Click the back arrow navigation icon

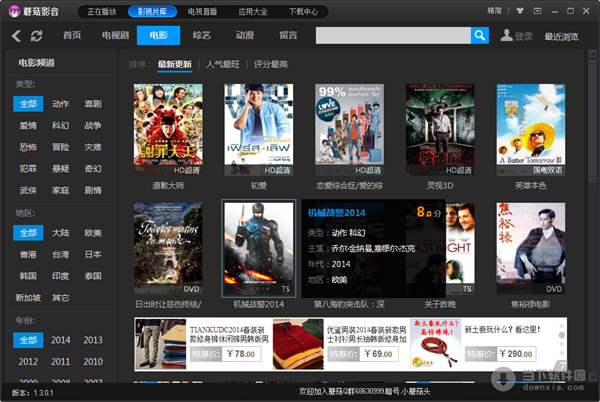[x=16, y=36]
